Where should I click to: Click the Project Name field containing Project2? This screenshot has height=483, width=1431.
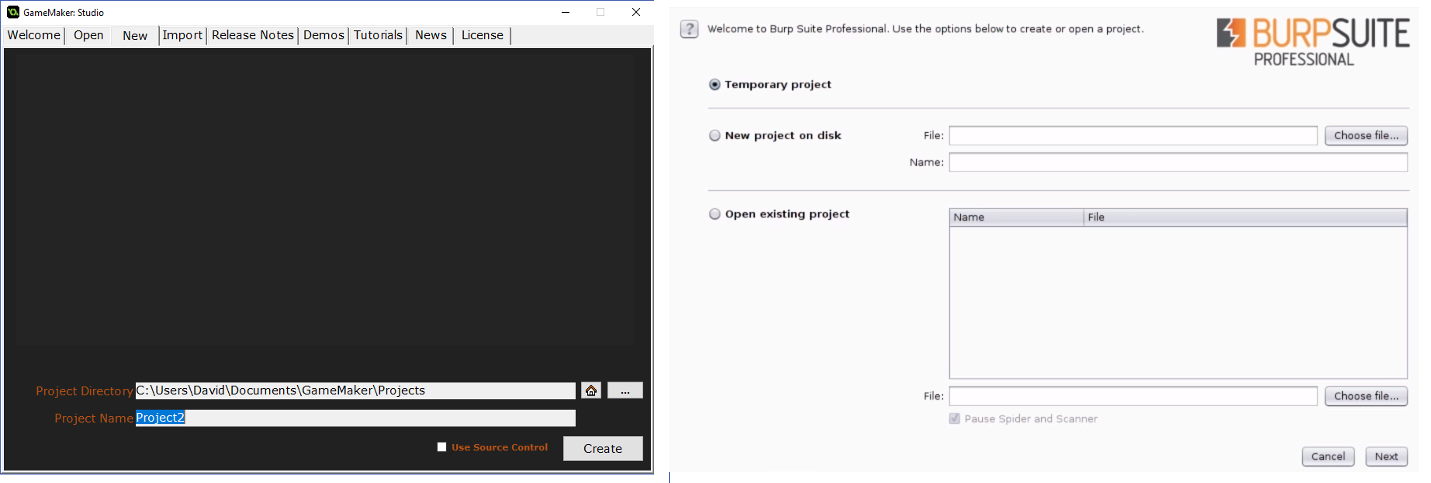click(x=356, y=418)
